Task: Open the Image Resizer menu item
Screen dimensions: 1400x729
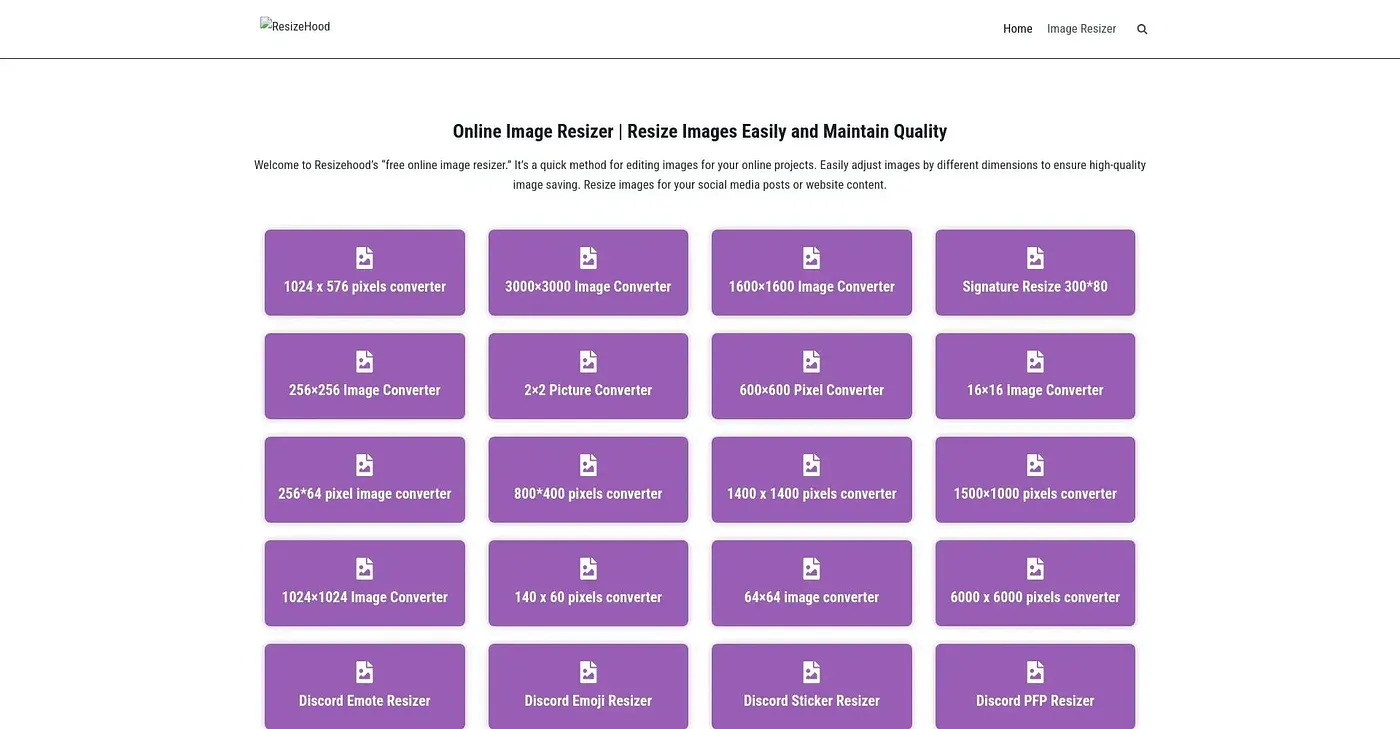Action: click(1081, 29)
